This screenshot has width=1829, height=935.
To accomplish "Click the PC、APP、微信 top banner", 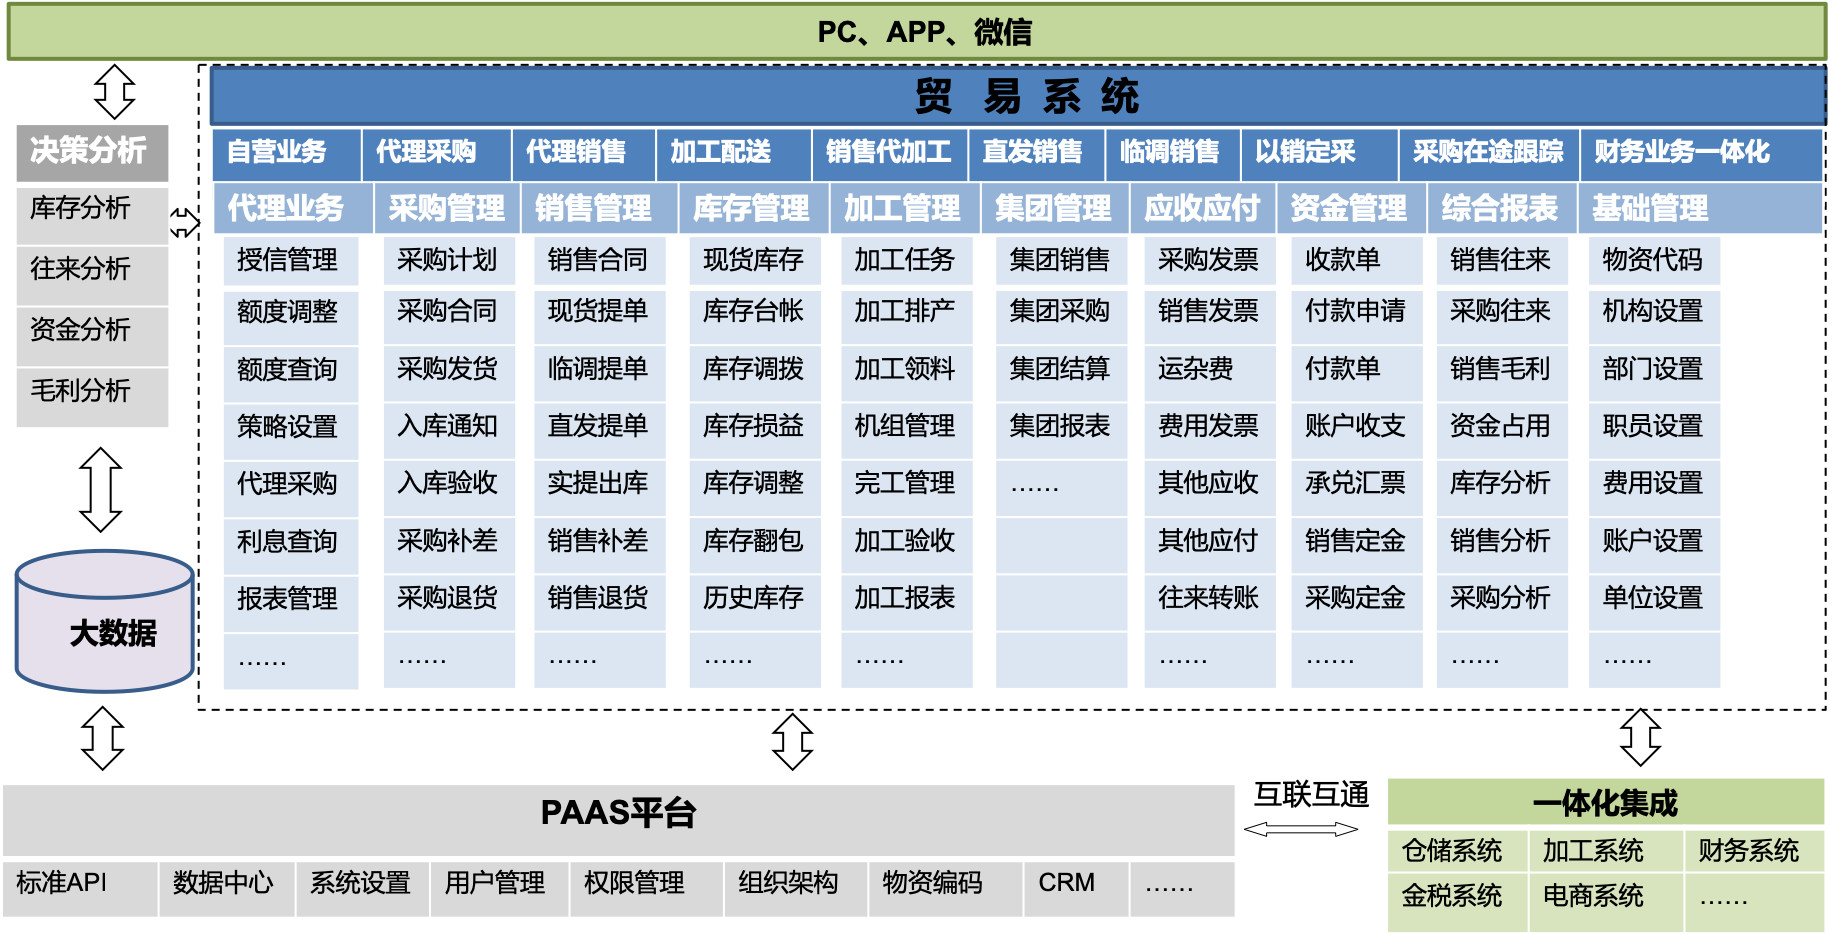I will 916,32.
